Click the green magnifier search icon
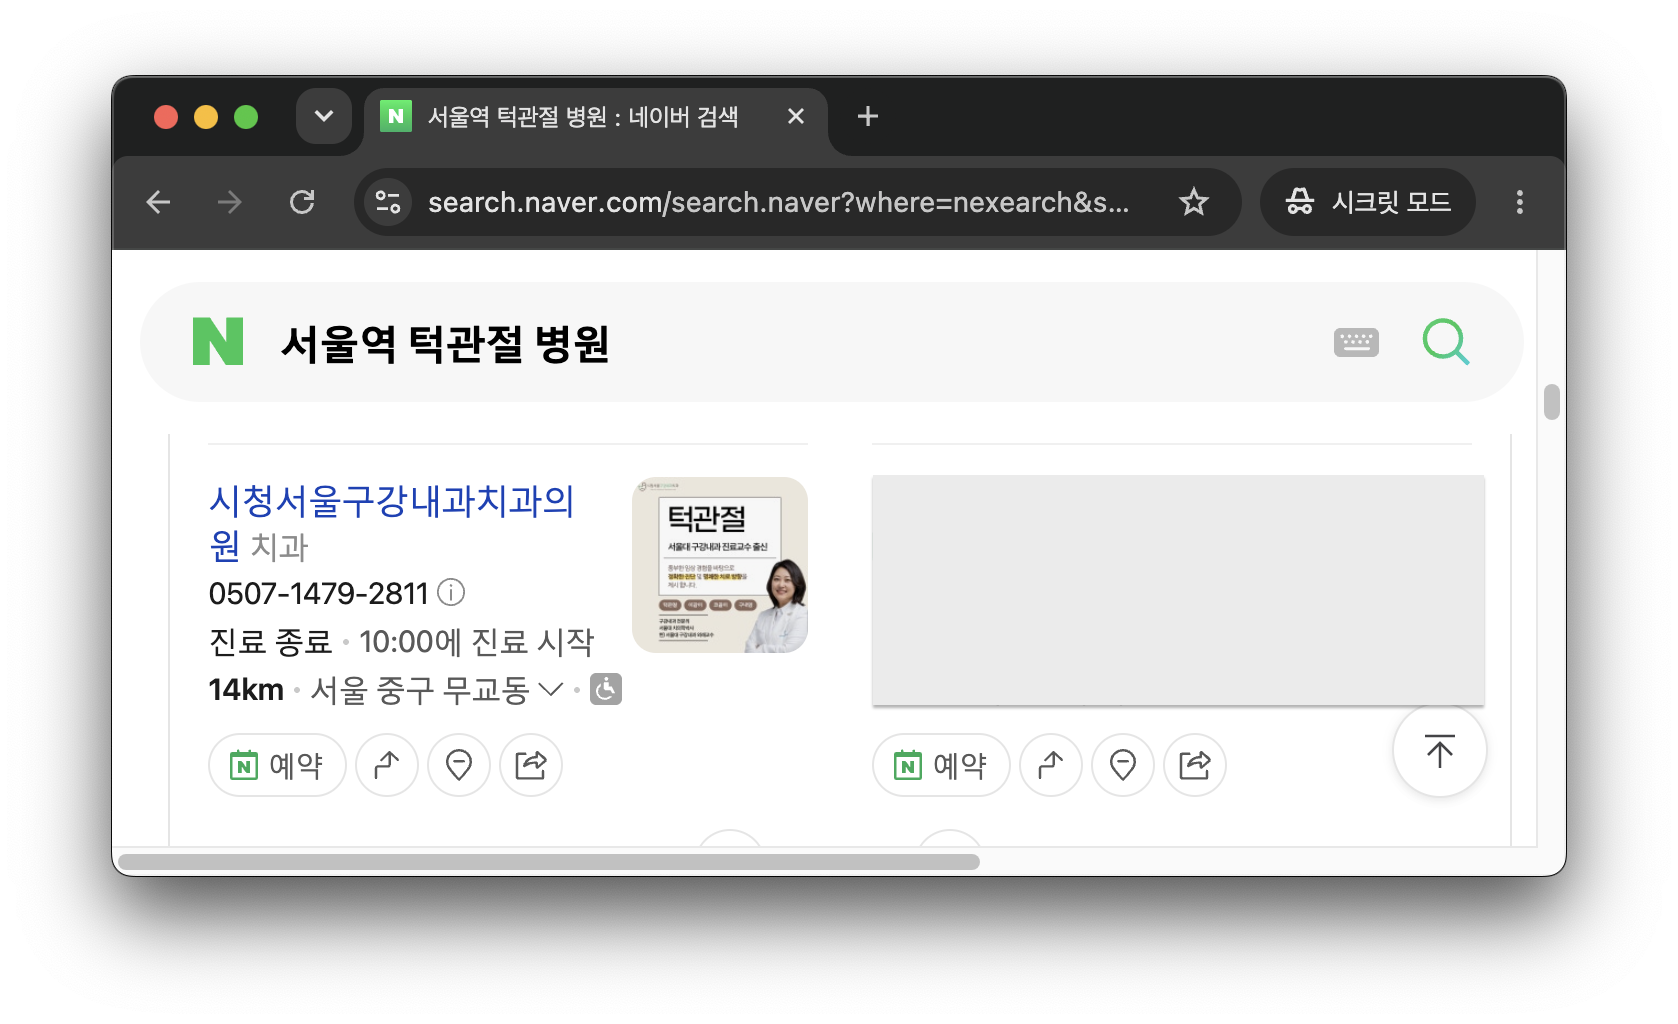The height and width of the screenshot is (1024, 1678). 1445,342
